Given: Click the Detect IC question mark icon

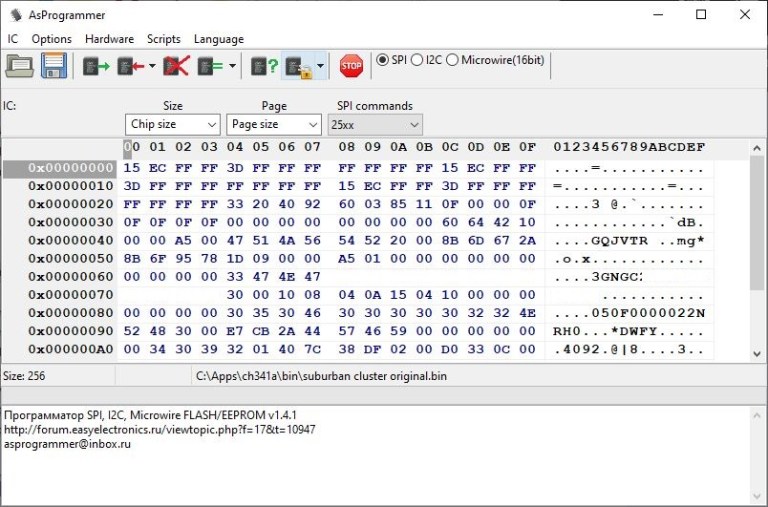Looking at the screenshot, I should click(x=264, y=66).
